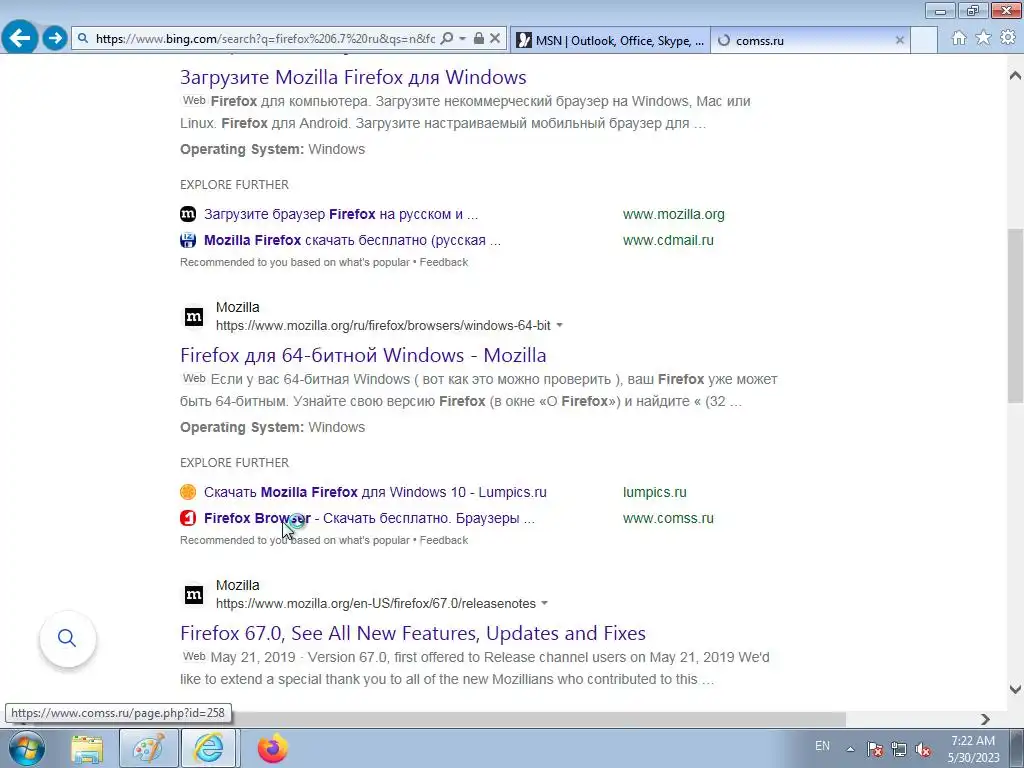Screen dimensions: 1024x768
Task: Click the vertical scrollbar up arrow
Action: (x=1015, y=76)
